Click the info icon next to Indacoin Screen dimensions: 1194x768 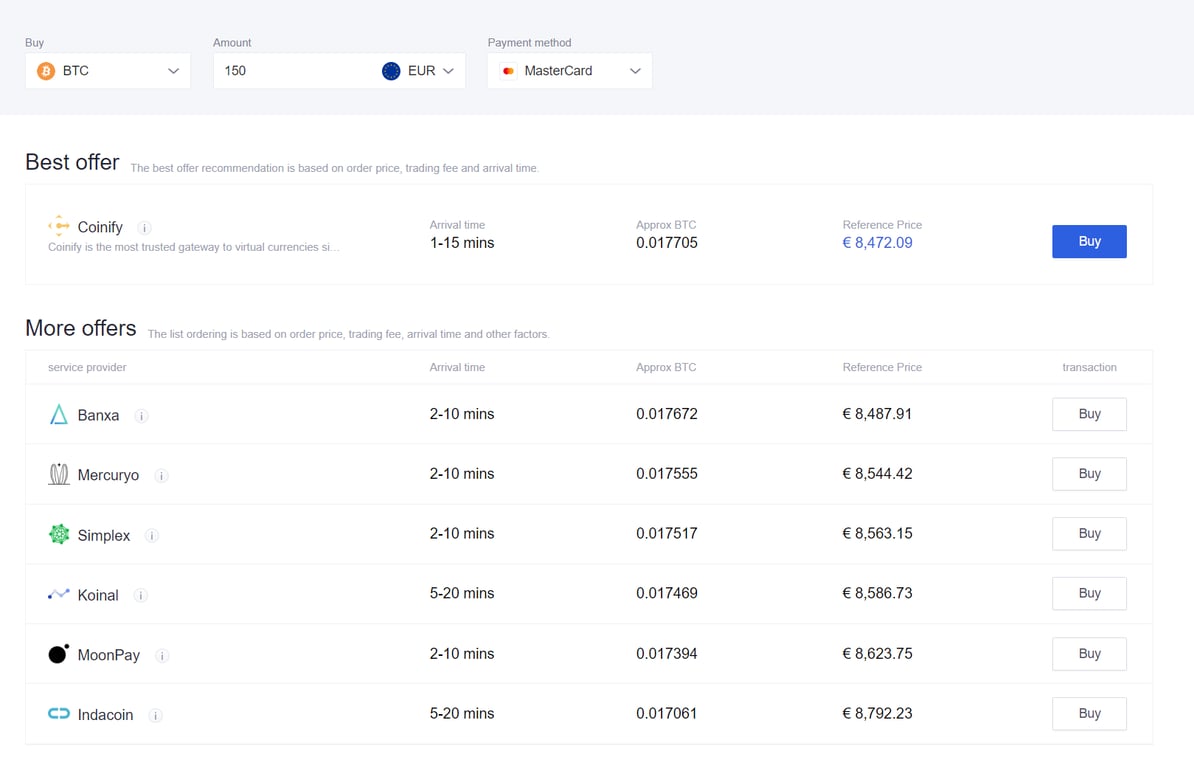click(156, 716)
